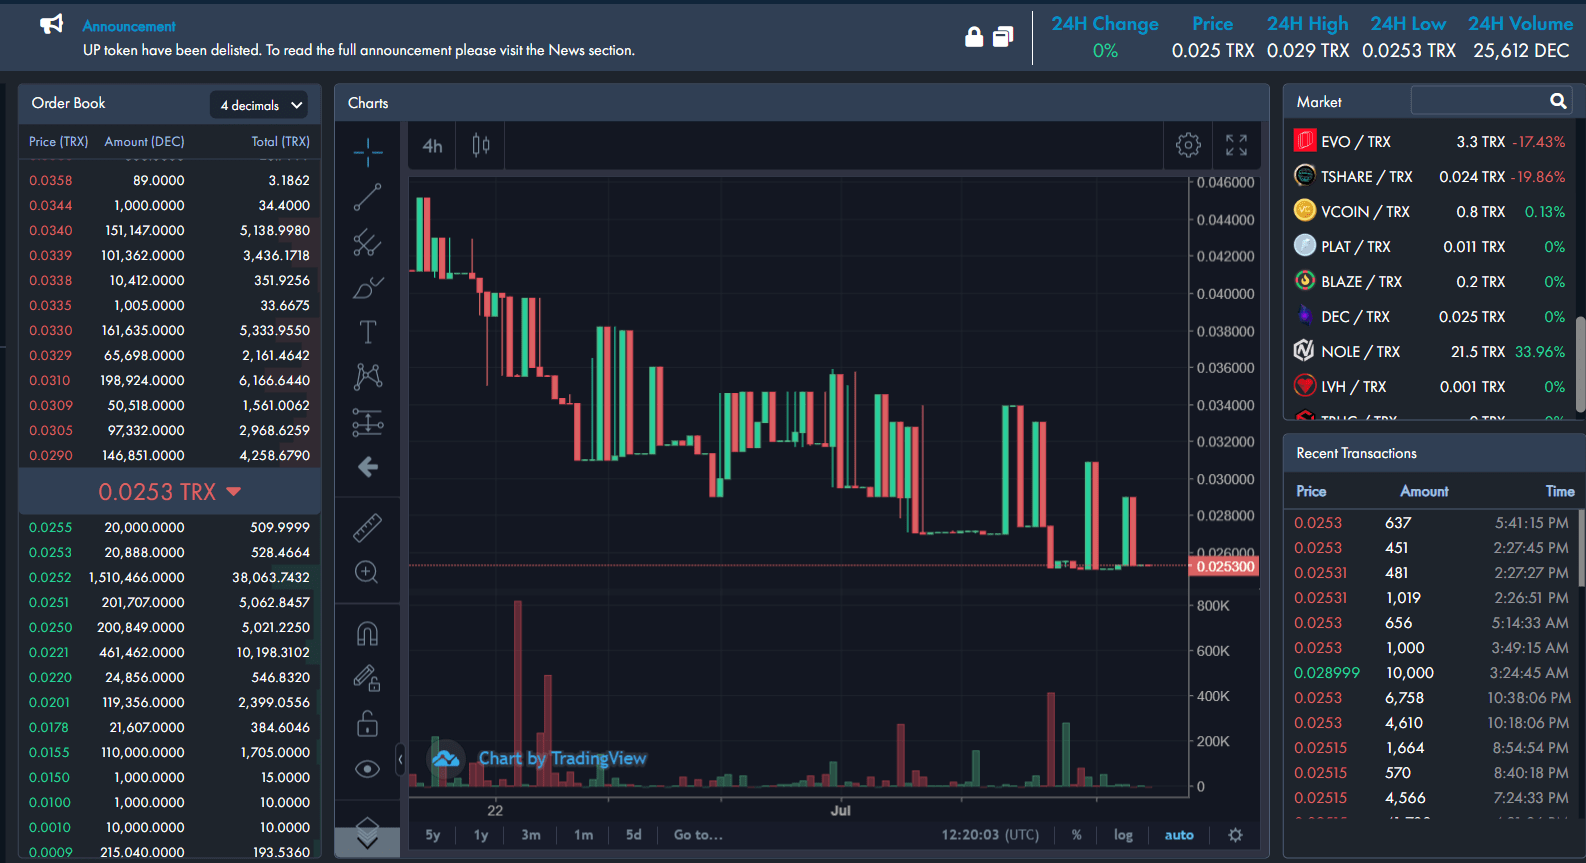The width and height of the screenshot is (1586, 863).
Task: Click the Market search input field
Action: click(x=1478, y=101)
